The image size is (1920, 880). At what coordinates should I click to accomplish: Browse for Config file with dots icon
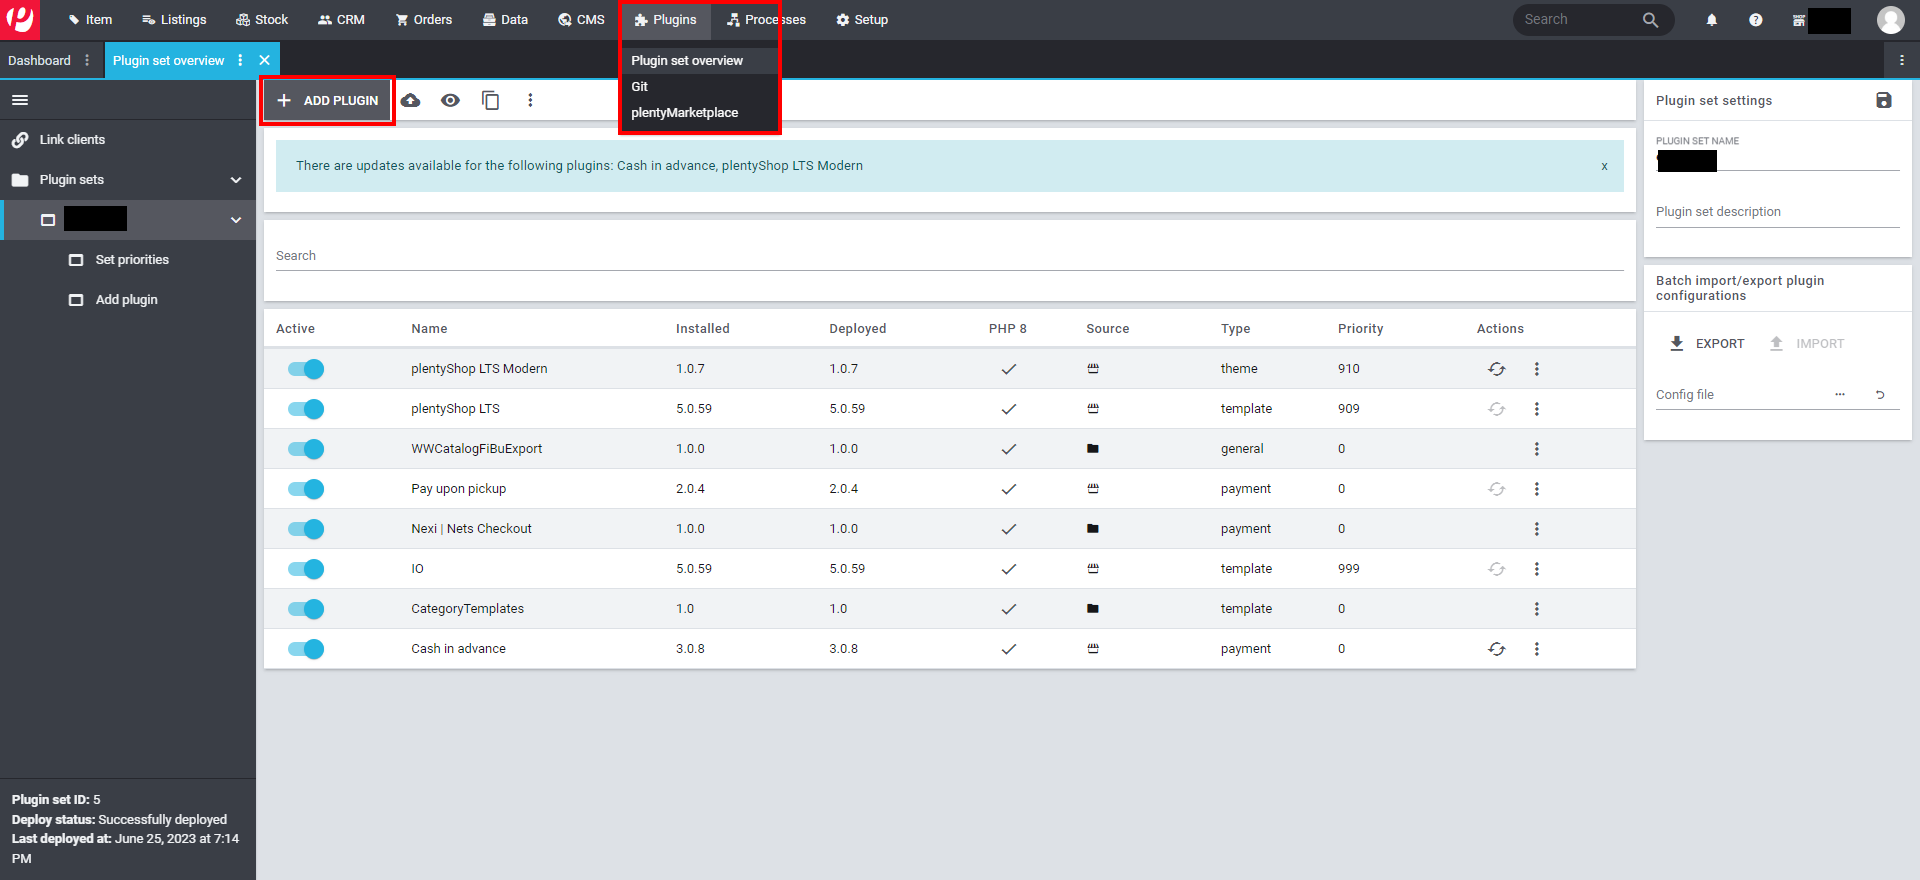tap(1839, 395)
